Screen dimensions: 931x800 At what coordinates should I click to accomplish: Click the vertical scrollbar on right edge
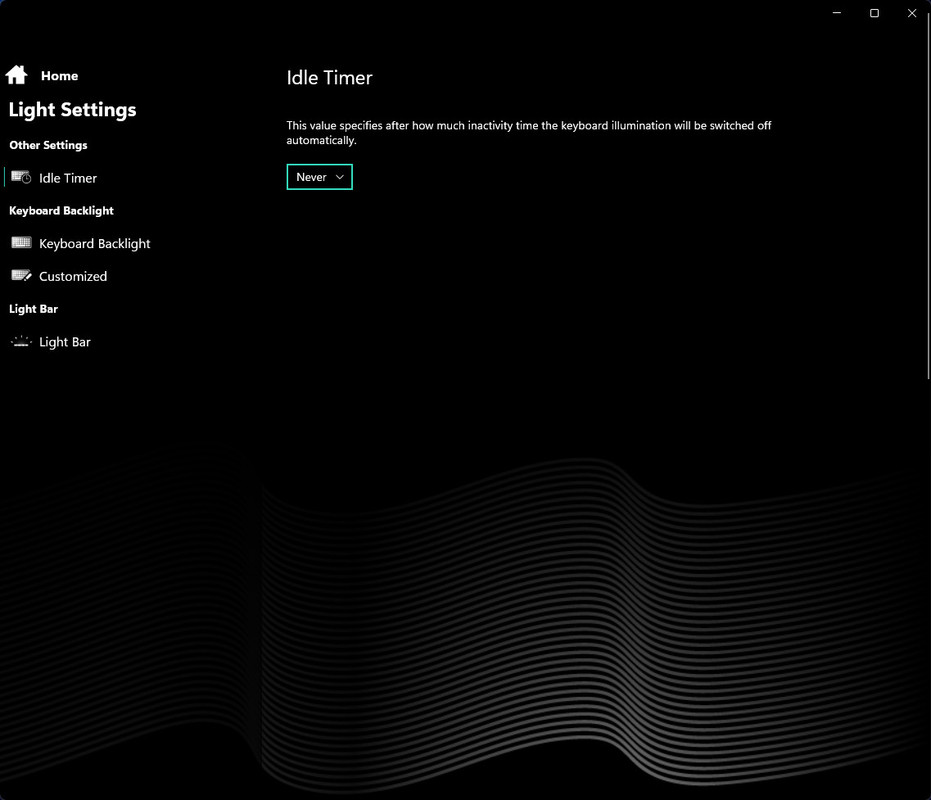[x=928, y=196]
